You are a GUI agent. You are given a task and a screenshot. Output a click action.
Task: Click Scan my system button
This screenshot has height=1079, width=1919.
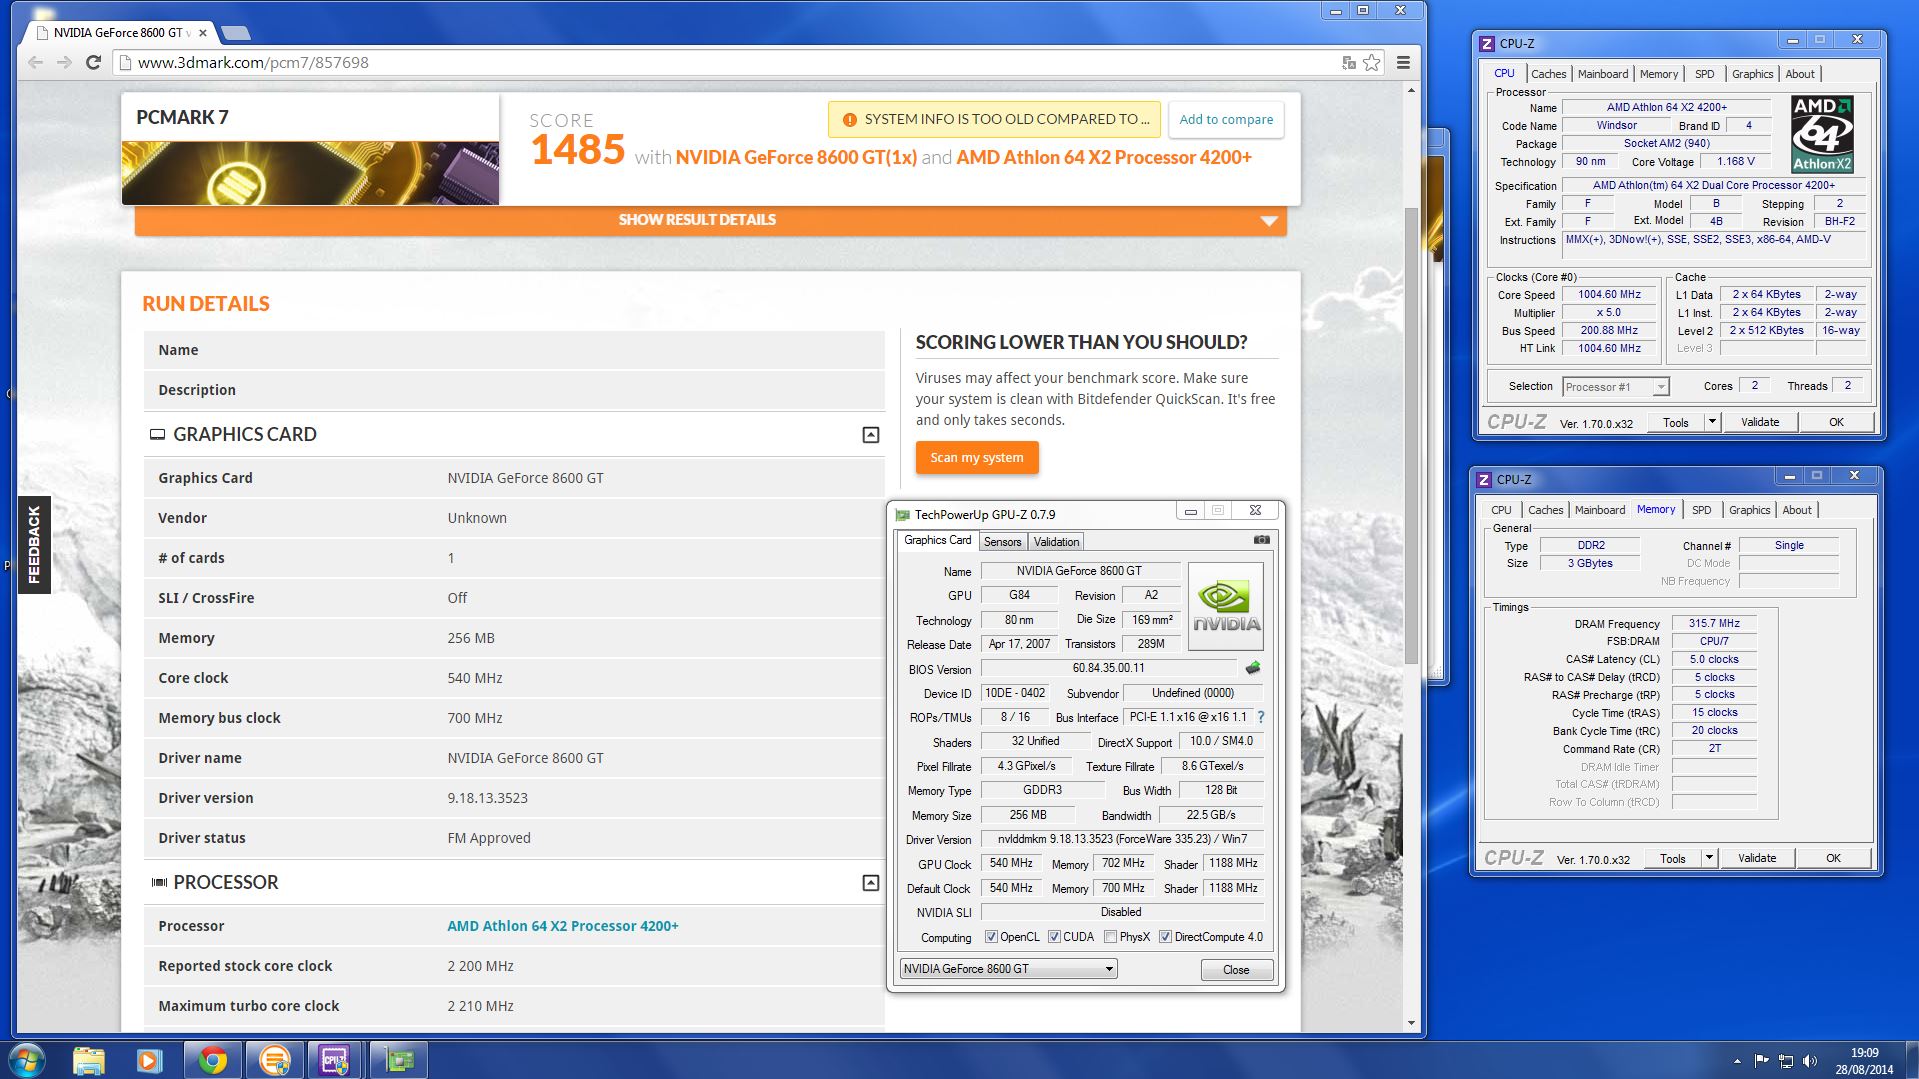point(977,457)
